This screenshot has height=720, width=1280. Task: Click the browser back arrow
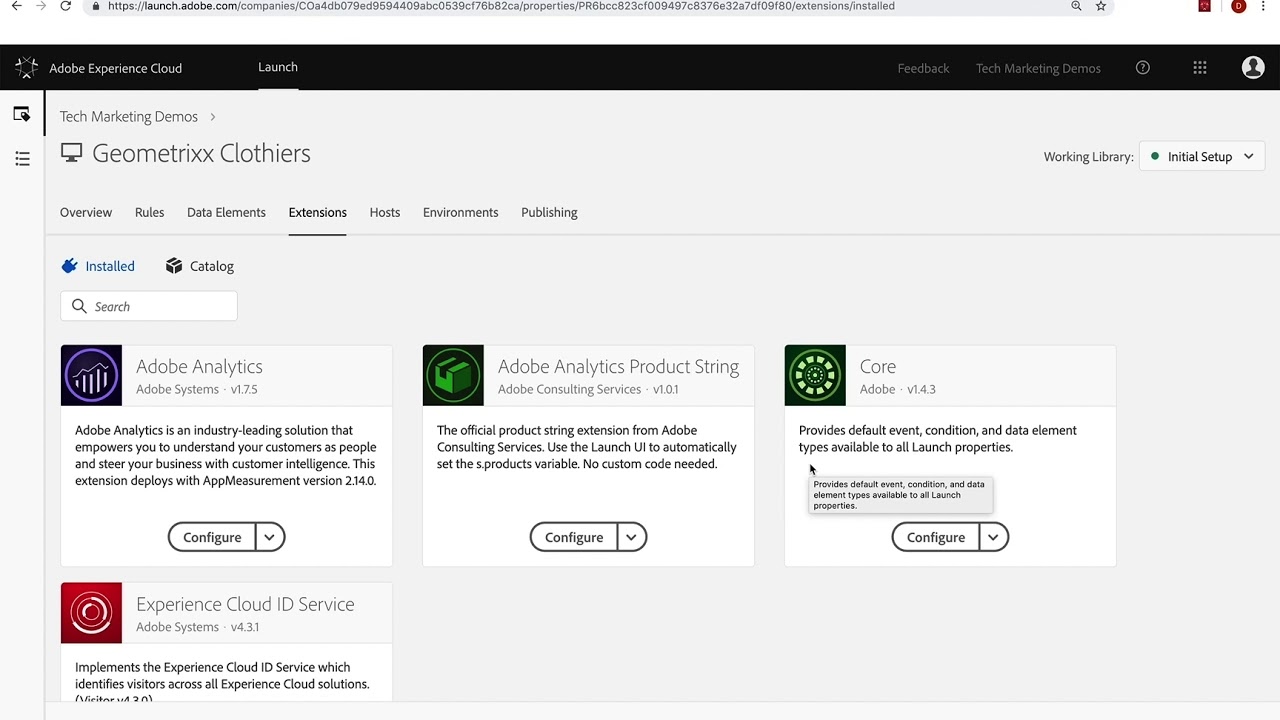pos(16,6)
